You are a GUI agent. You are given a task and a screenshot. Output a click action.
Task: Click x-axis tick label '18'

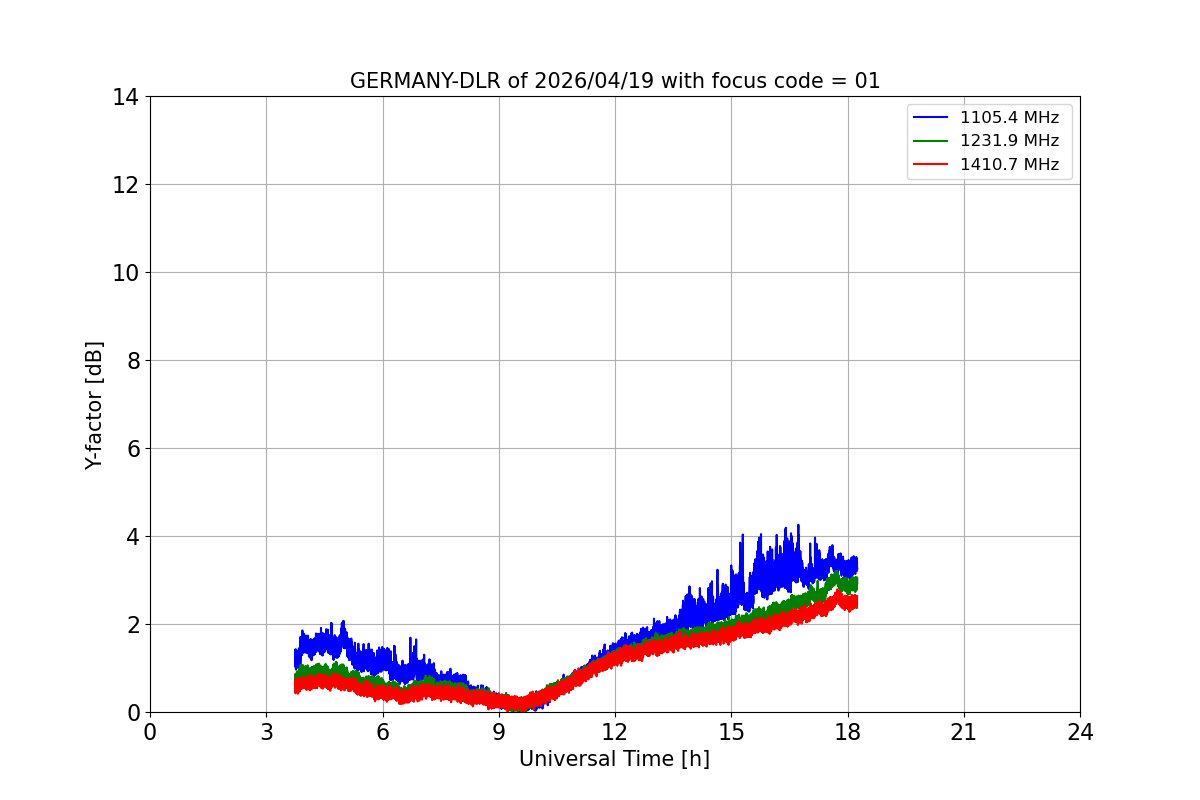coord(848,732)
